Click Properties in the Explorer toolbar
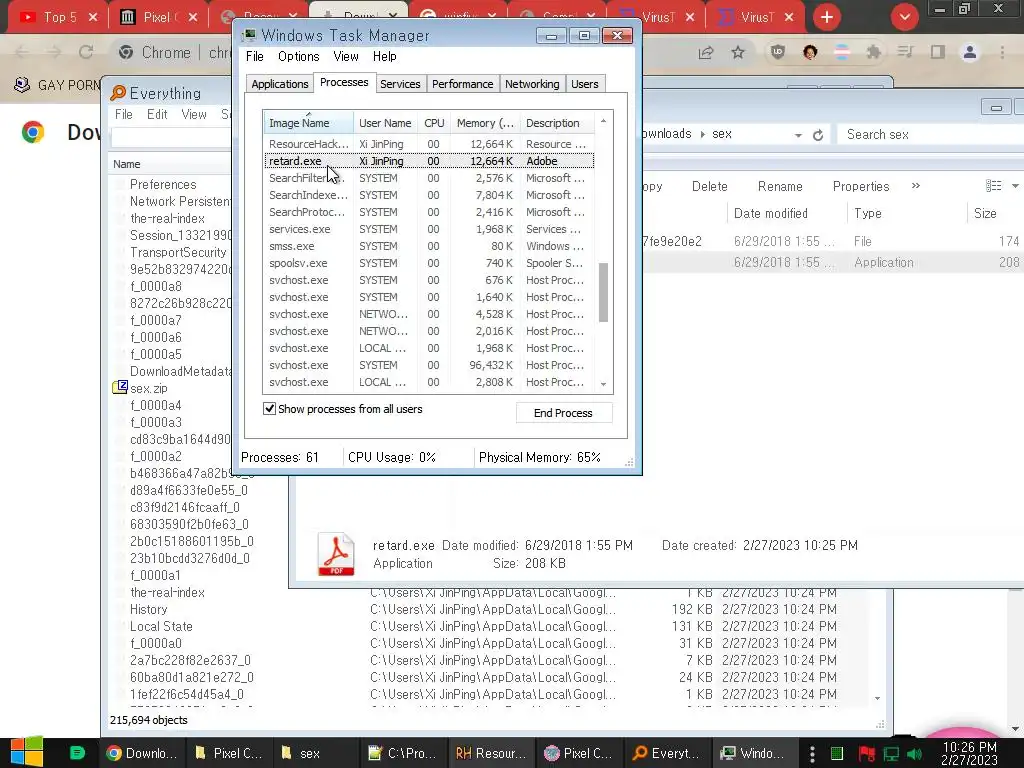This screenshot has height=768, width=1024. click(x=861, y=186)
